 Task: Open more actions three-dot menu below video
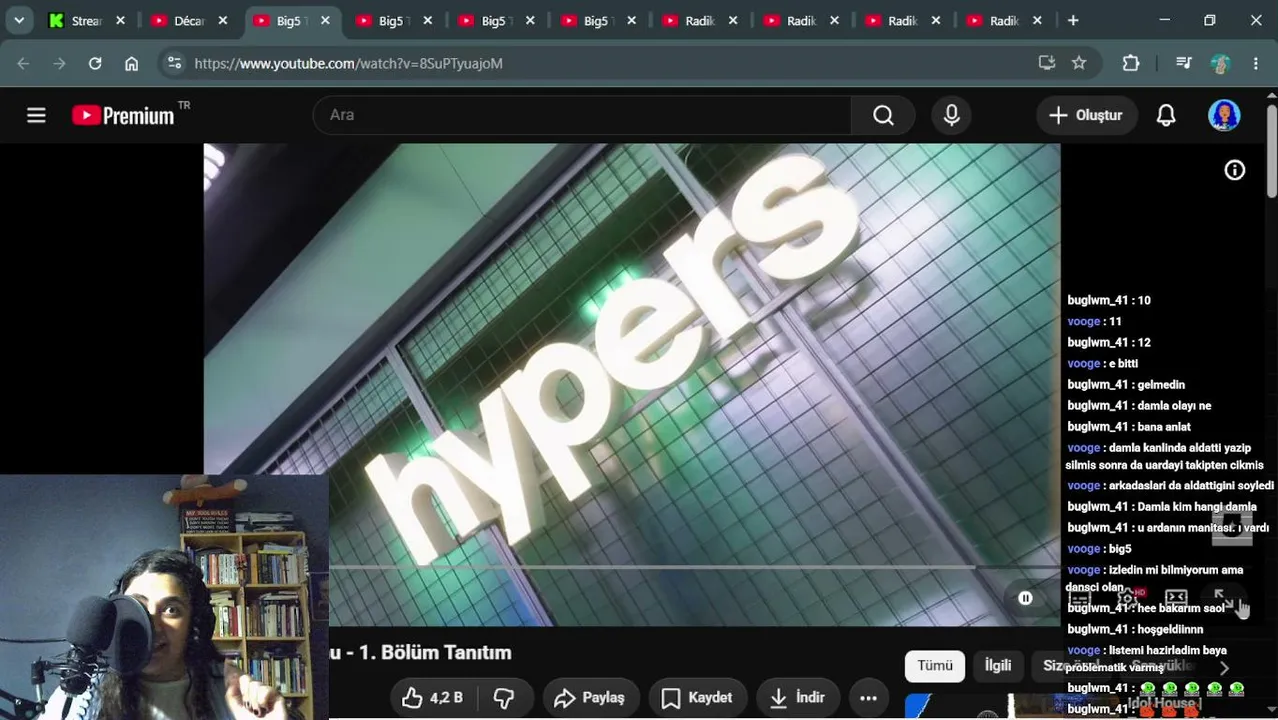(868, 698)
